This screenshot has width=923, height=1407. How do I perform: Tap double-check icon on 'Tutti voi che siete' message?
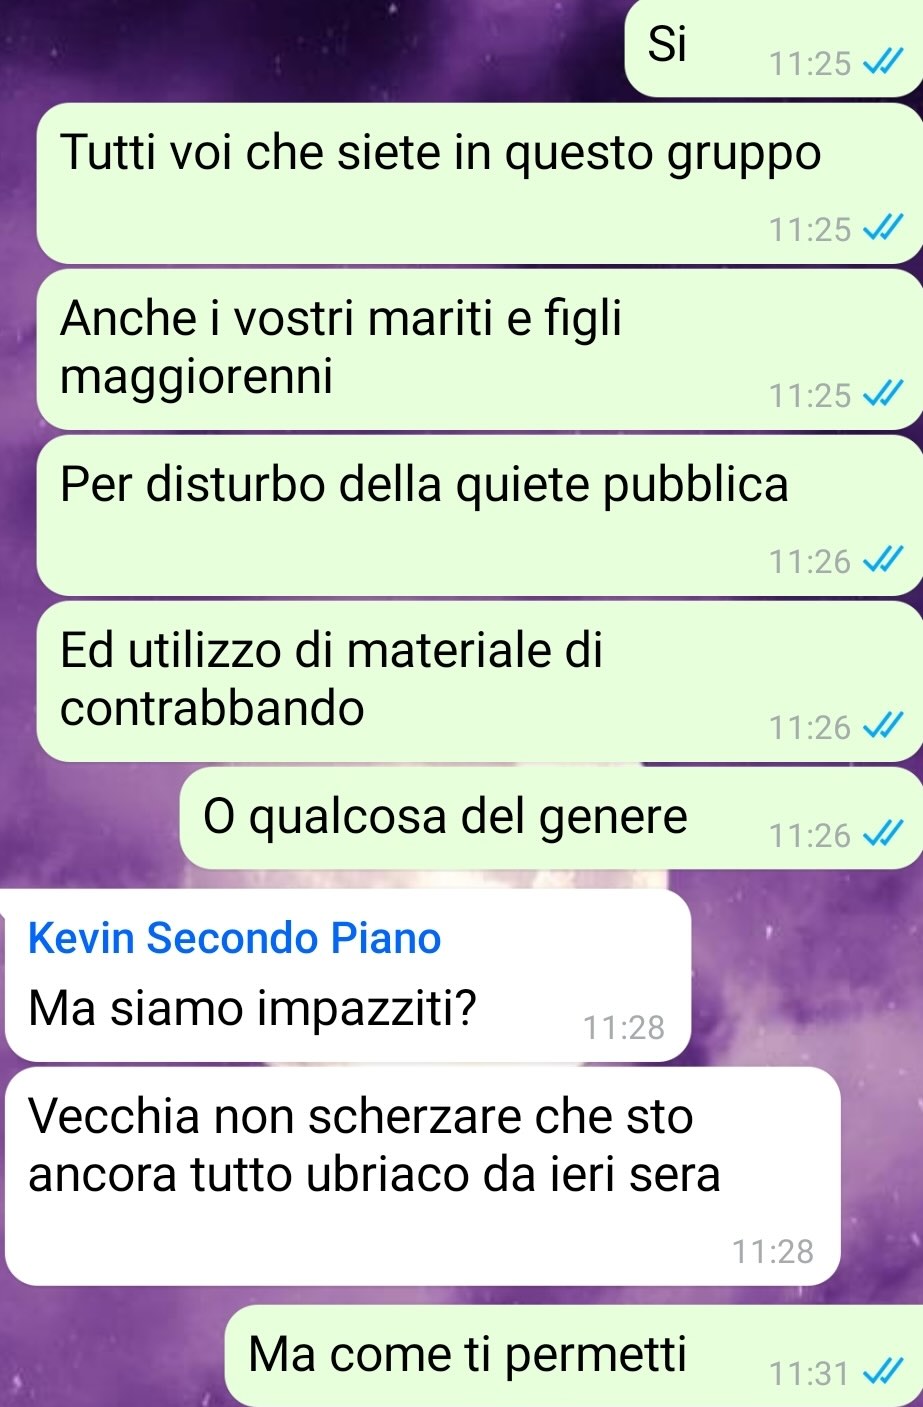[x=883, y=229]
